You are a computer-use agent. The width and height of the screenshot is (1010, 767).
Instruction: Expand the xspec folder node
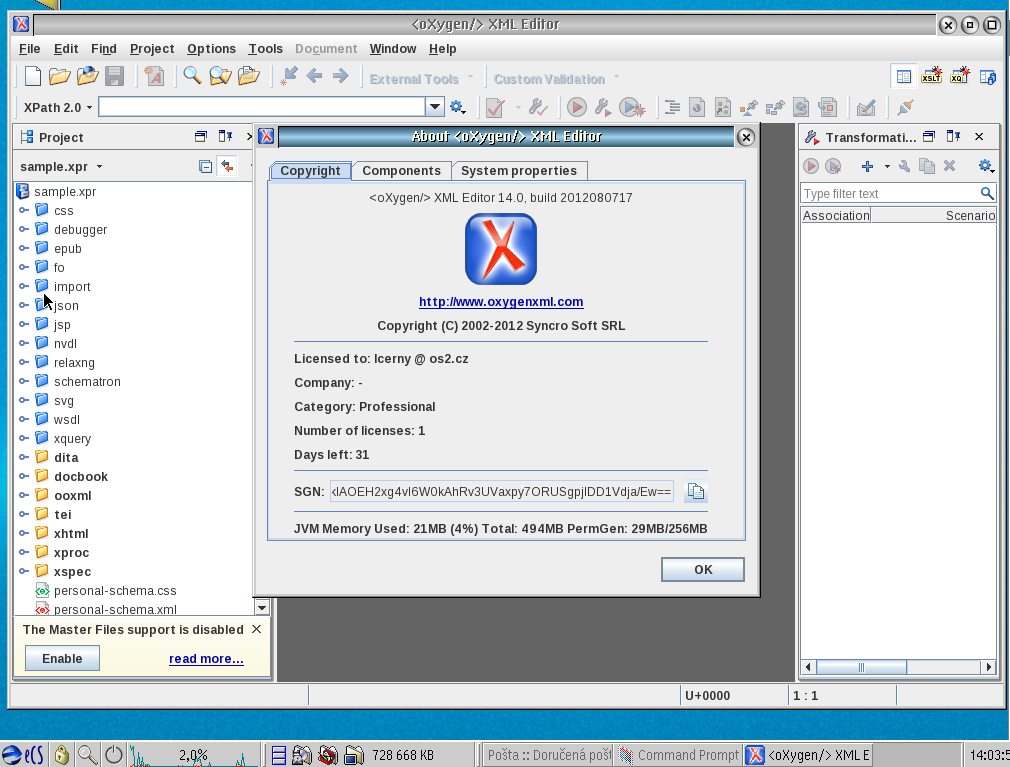(23, 571)
